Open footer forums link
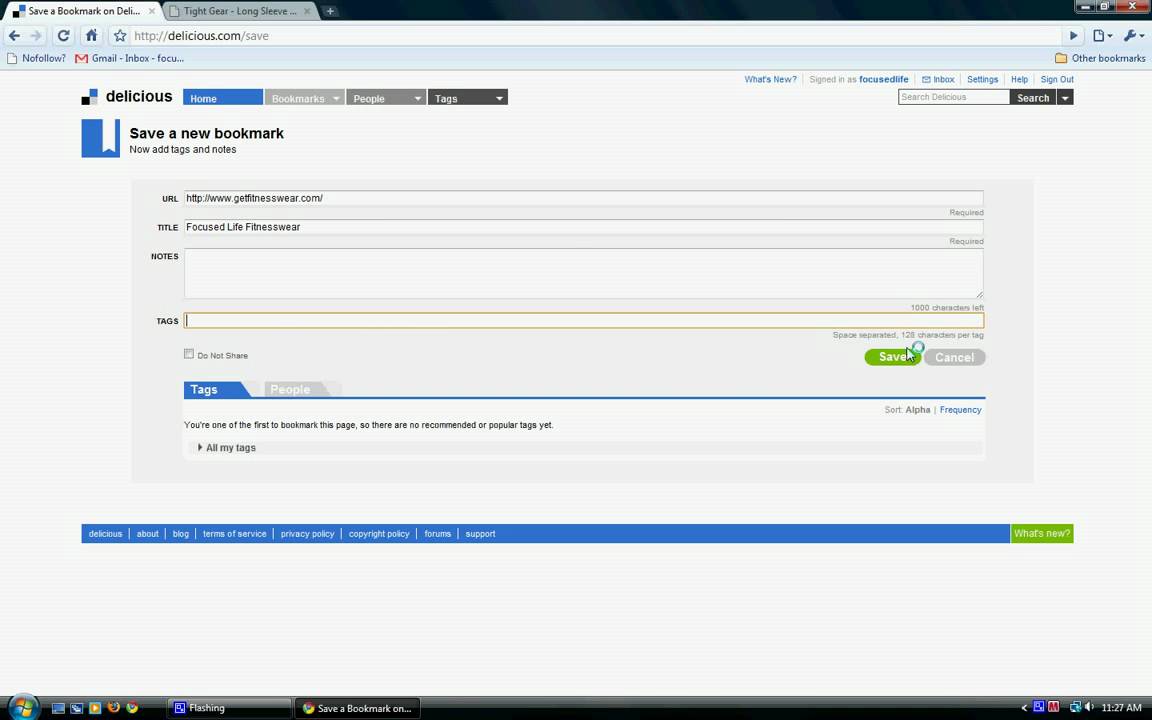This screenshot has height=720, width=1152. click(437, 534)
